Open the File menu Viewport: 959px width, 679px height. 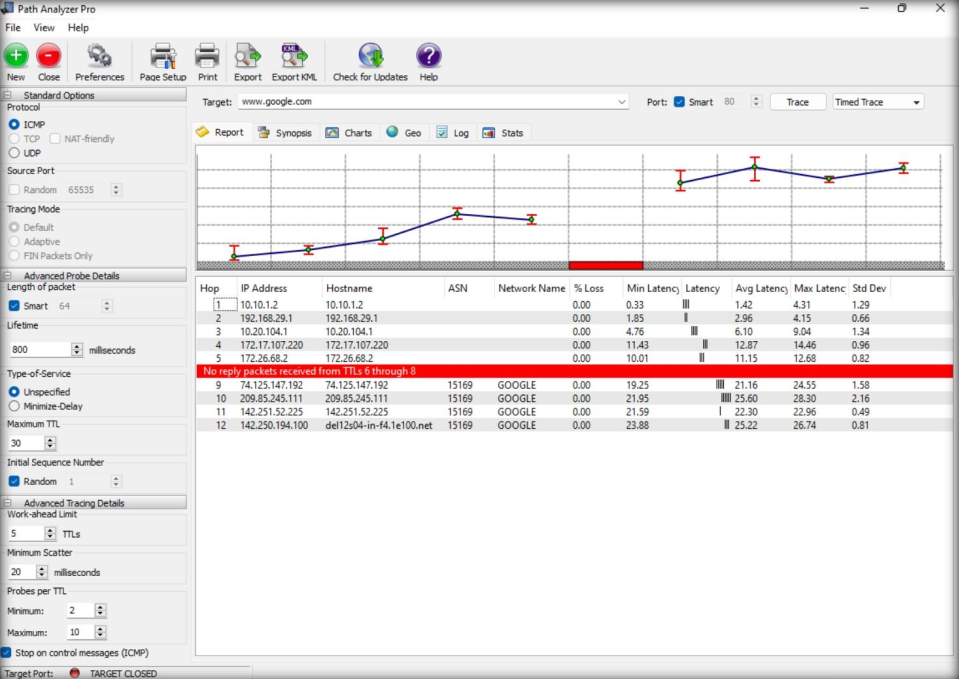(x=13, y=28)
